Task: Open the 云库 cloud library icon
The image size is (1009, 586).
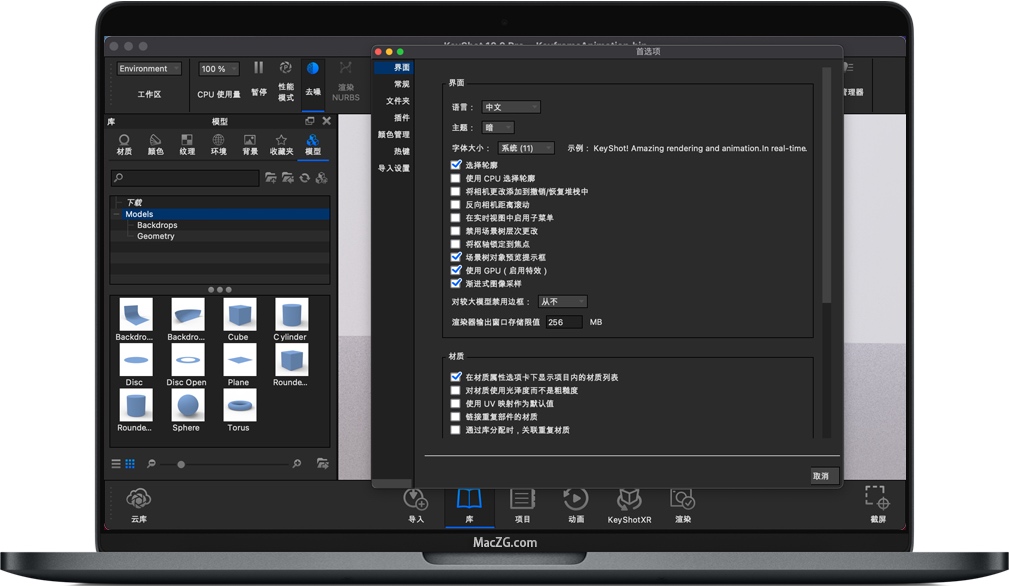Action: click(138, 498)
